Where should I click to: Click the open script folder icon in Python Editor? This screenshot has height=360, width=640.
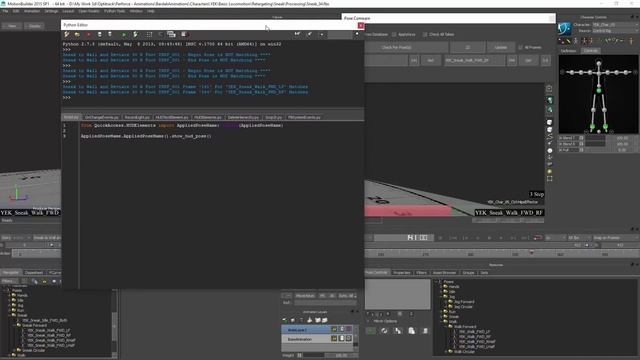tap(77, 35)
